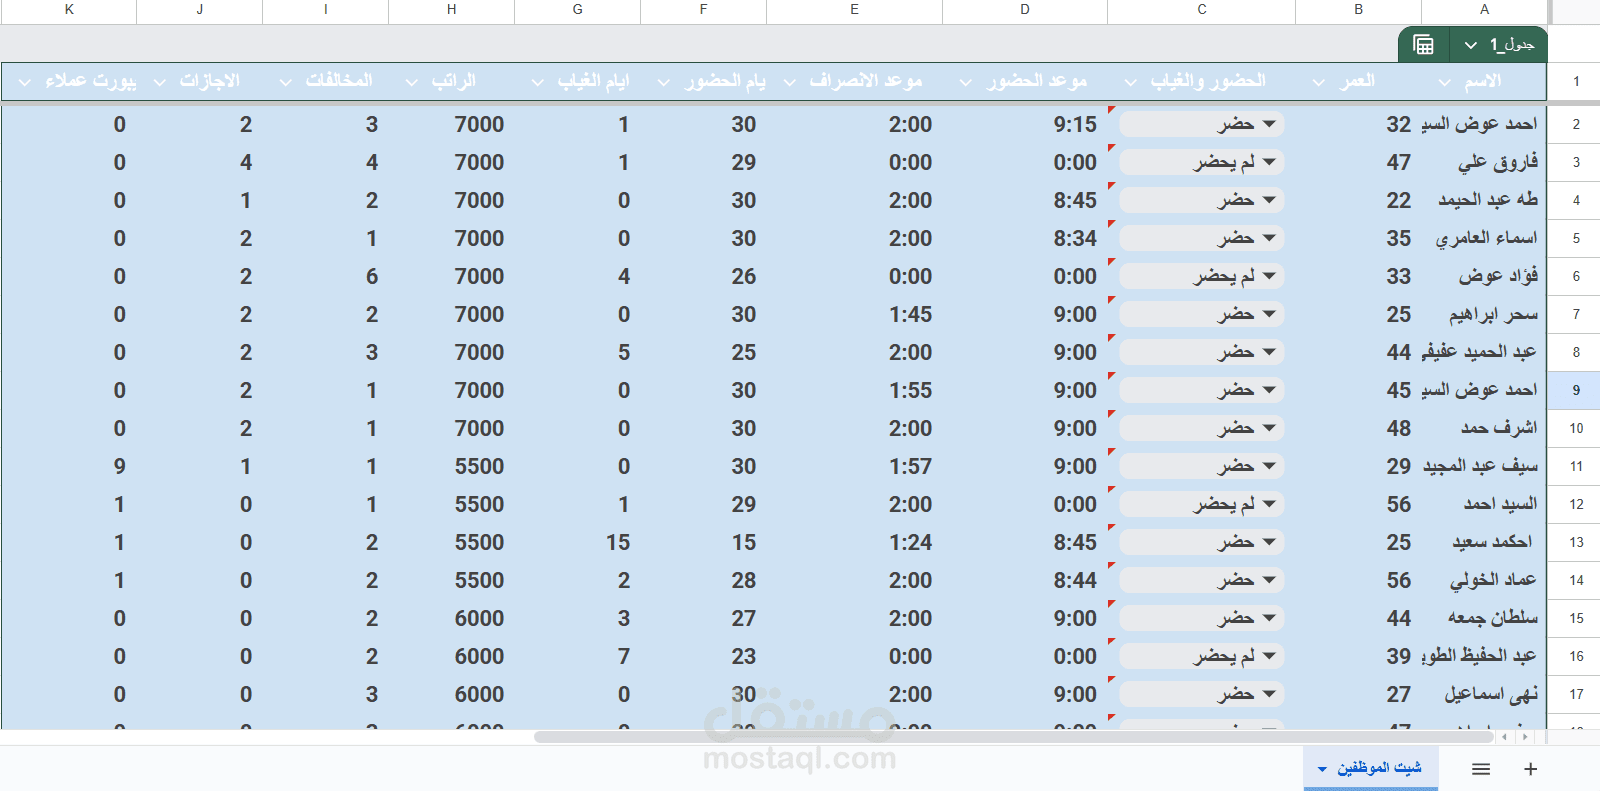Open لم يحضر chip for فؤاد عوض
Image resolution: width=1600 pixels, height=791 pixels.
point(1202,276)
